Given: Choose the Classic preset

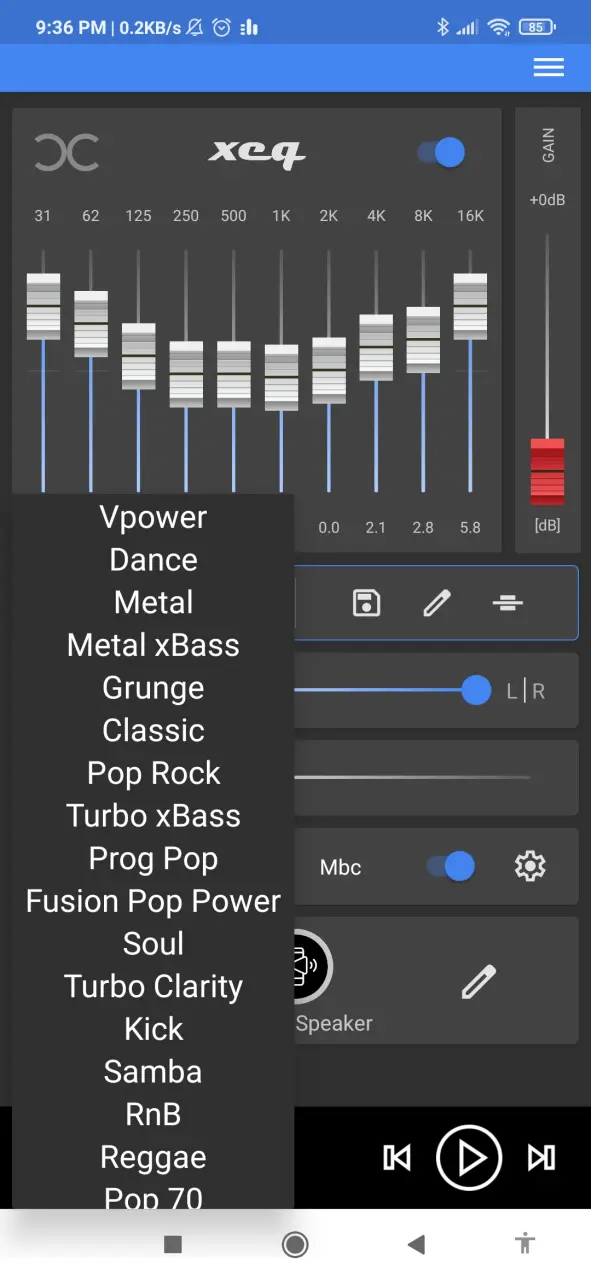Looking at the screenshot, I should pos(153,730).
